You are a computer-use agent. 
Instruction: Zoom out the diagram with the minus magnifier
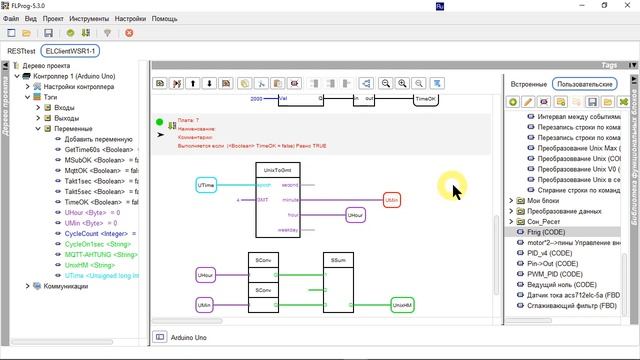(385, 83)
